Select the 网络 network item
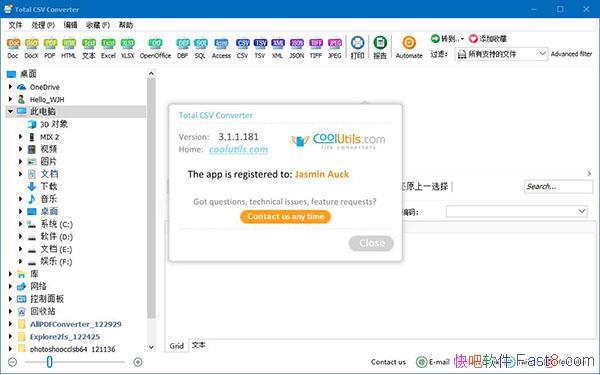The width and height of the screenshot is (600, 375). (x=32, y=286)
